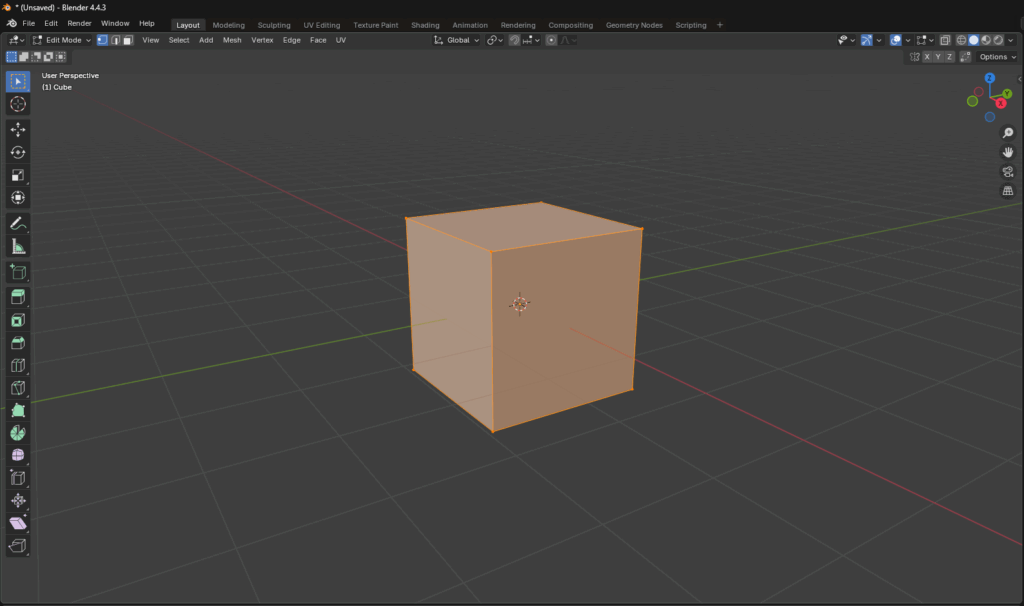Viewport: 1024px width, 606px height.
Task: Open the snapping options dropdown
Action: click(531, 40)
